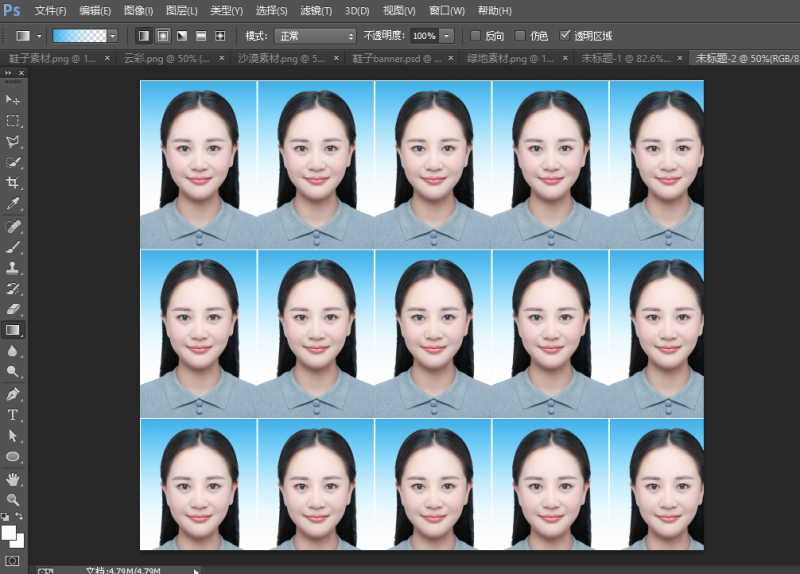800x574 pixels.
Task: Select the Horizontal Type tool
Action: (13, 414)
